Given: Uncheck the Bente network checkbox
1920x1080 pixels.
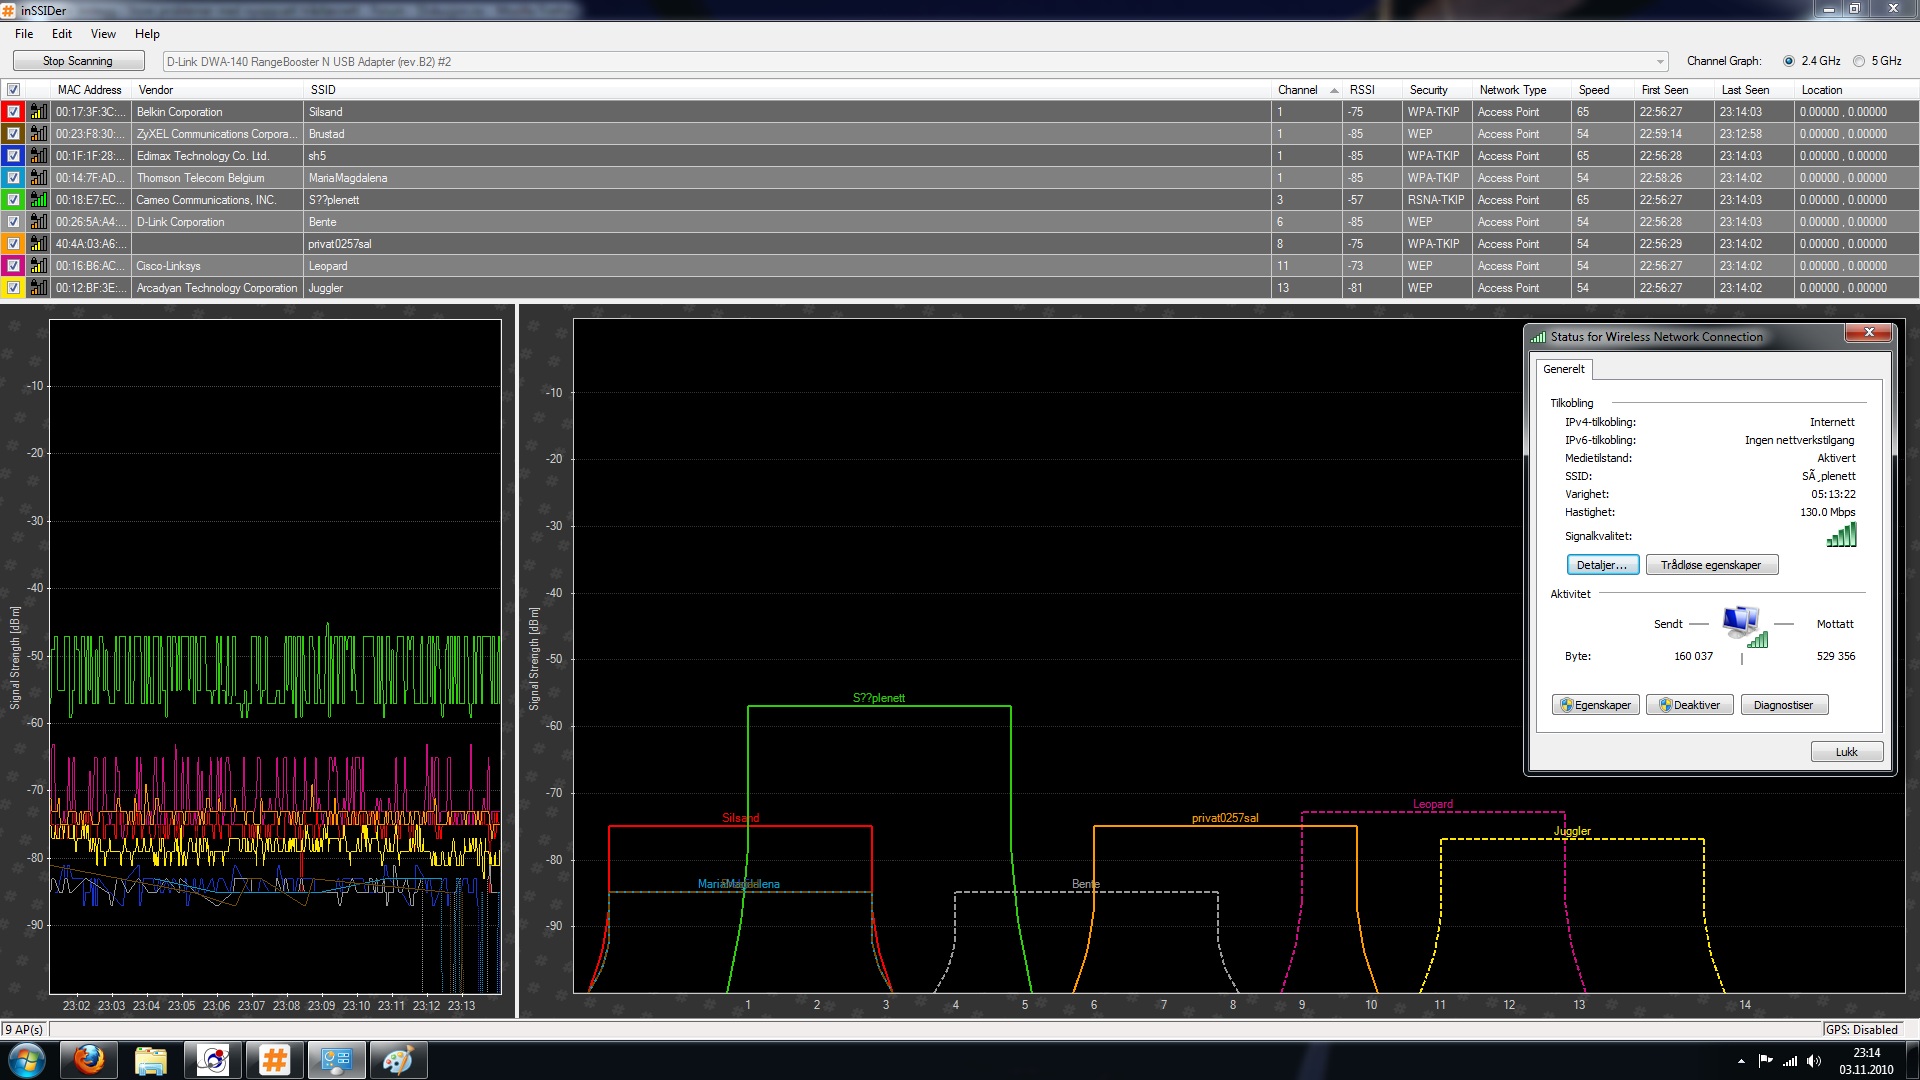Looking at the screenshot, I should 13,222.
